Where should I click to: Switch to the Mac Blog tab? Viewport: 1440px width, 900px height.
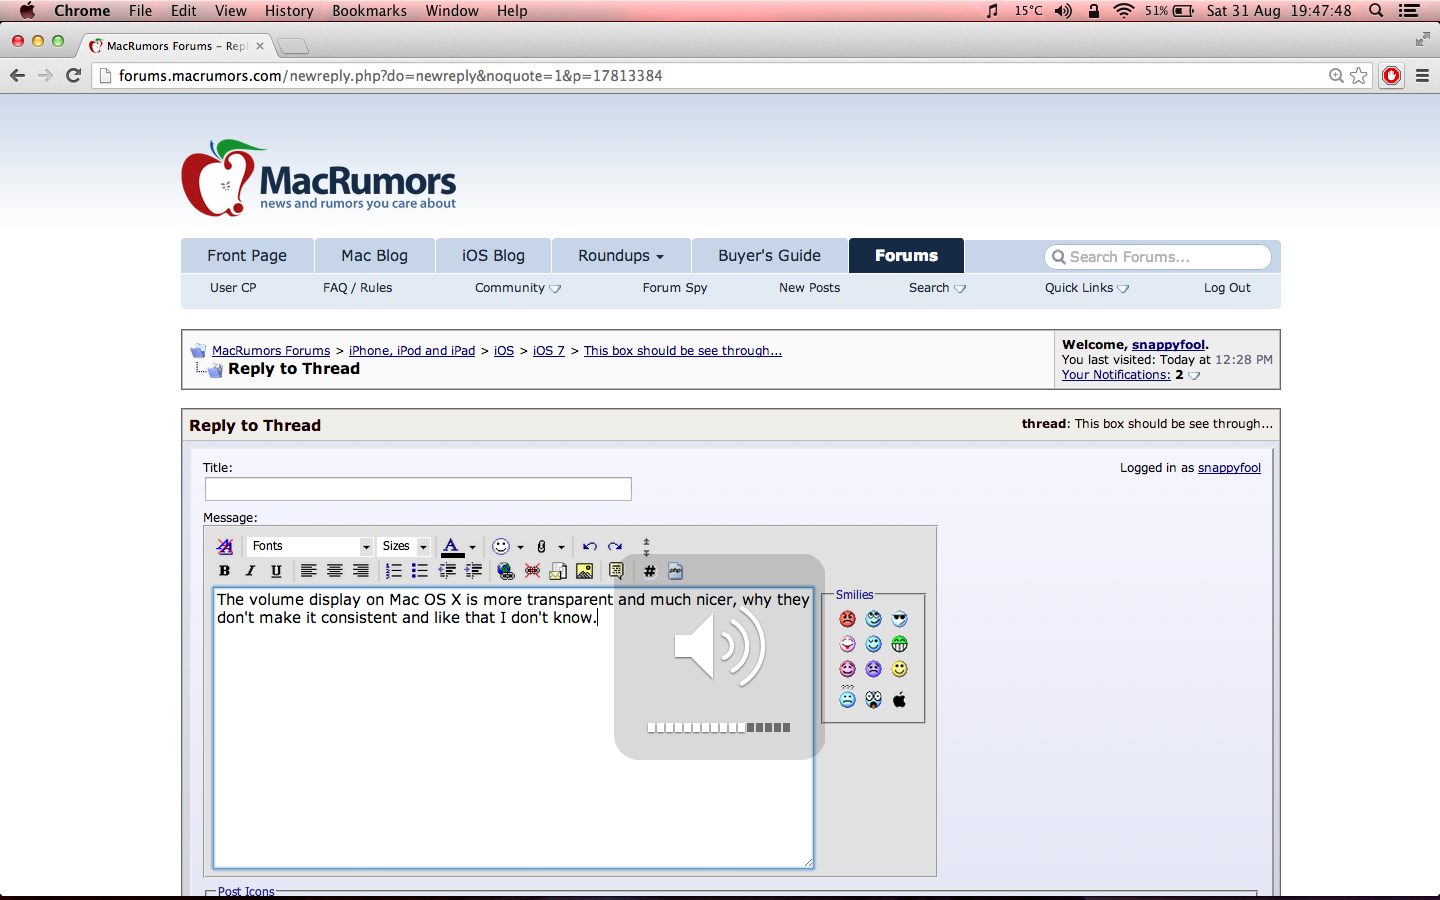click(x=374, y=255)
